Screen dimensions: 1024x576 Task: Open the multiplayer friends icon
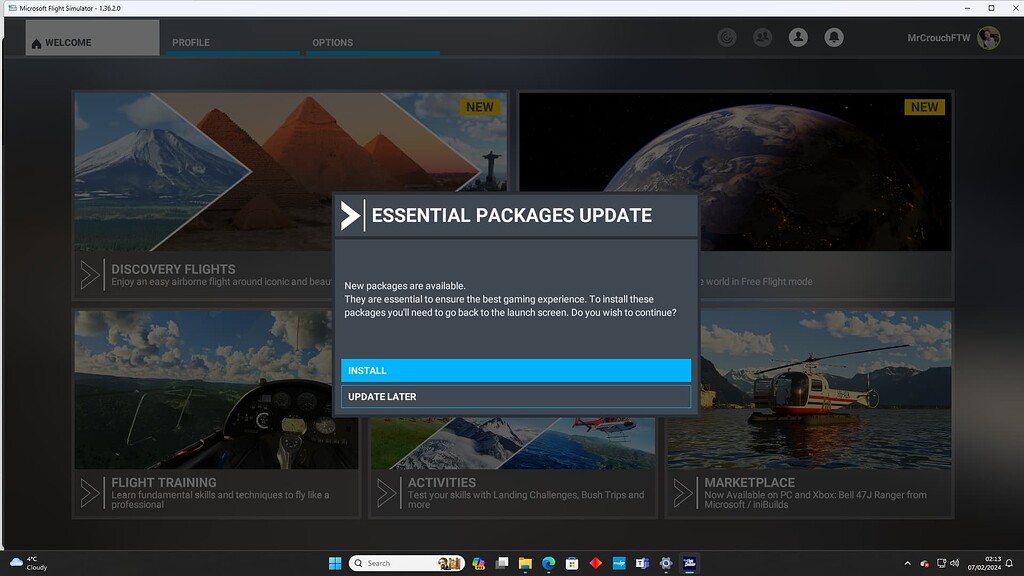click(762, 37)
